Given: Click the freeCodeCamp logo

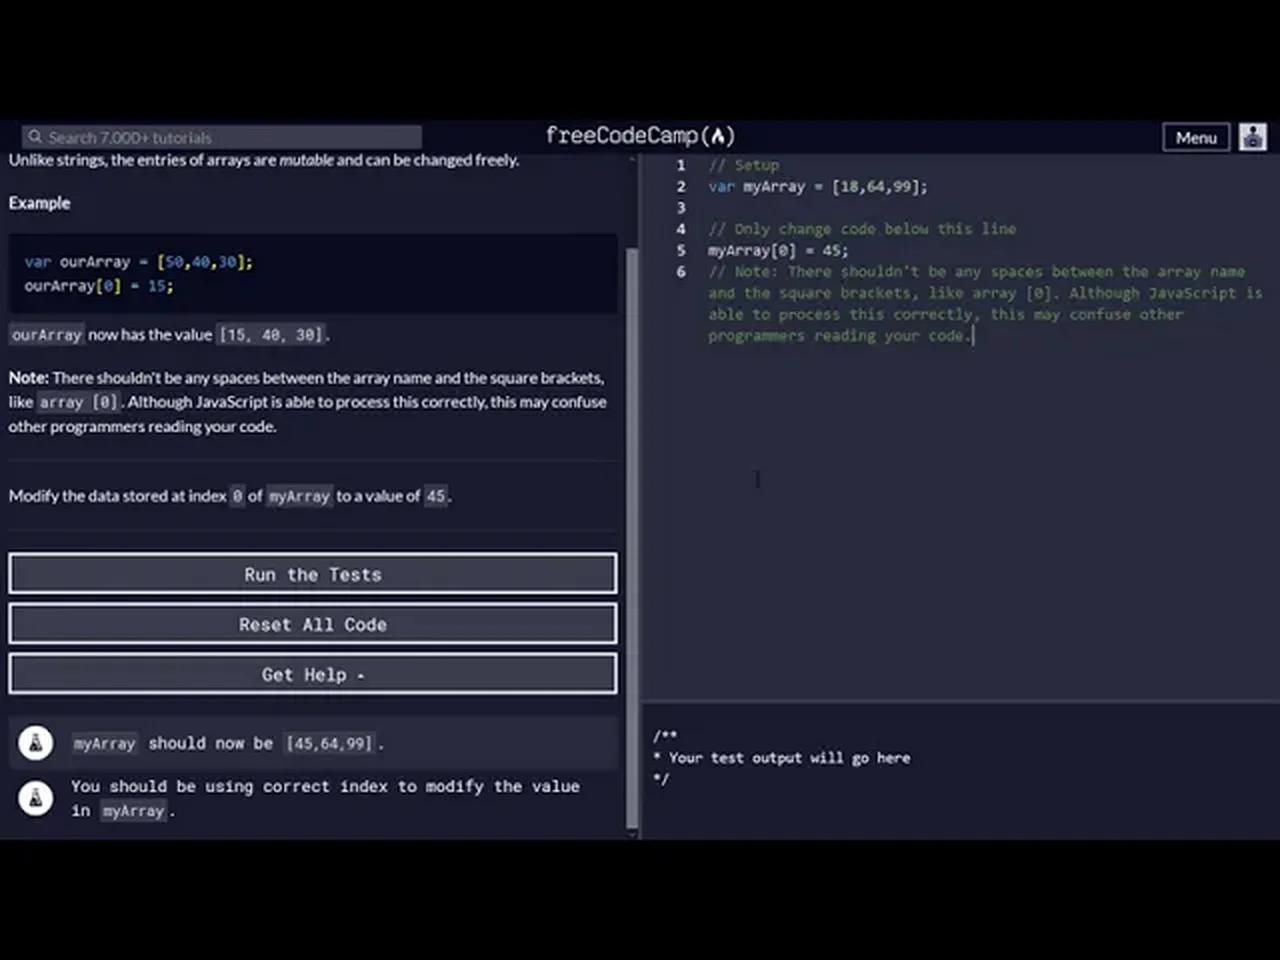Looking at the screenshot, I should 640,136.
